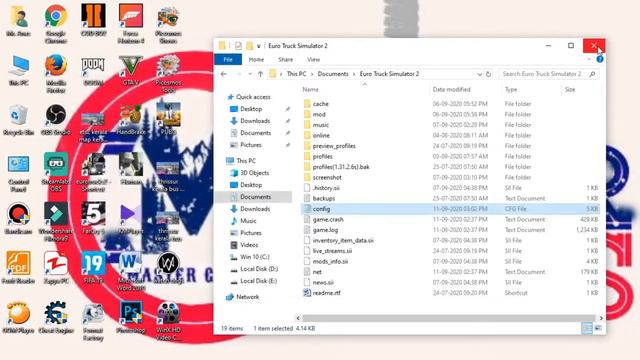Viewport: 640px width, 360px height.
Task: Open the This PC desktop icon
Action: point(18,70)
